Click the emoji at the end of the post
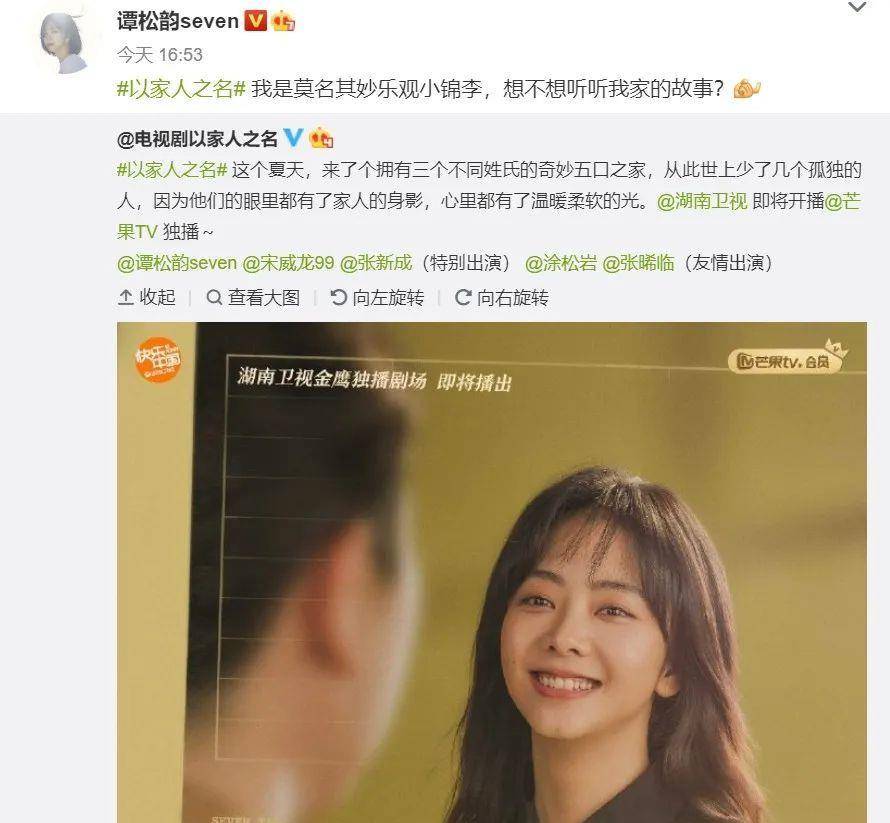 746,89
